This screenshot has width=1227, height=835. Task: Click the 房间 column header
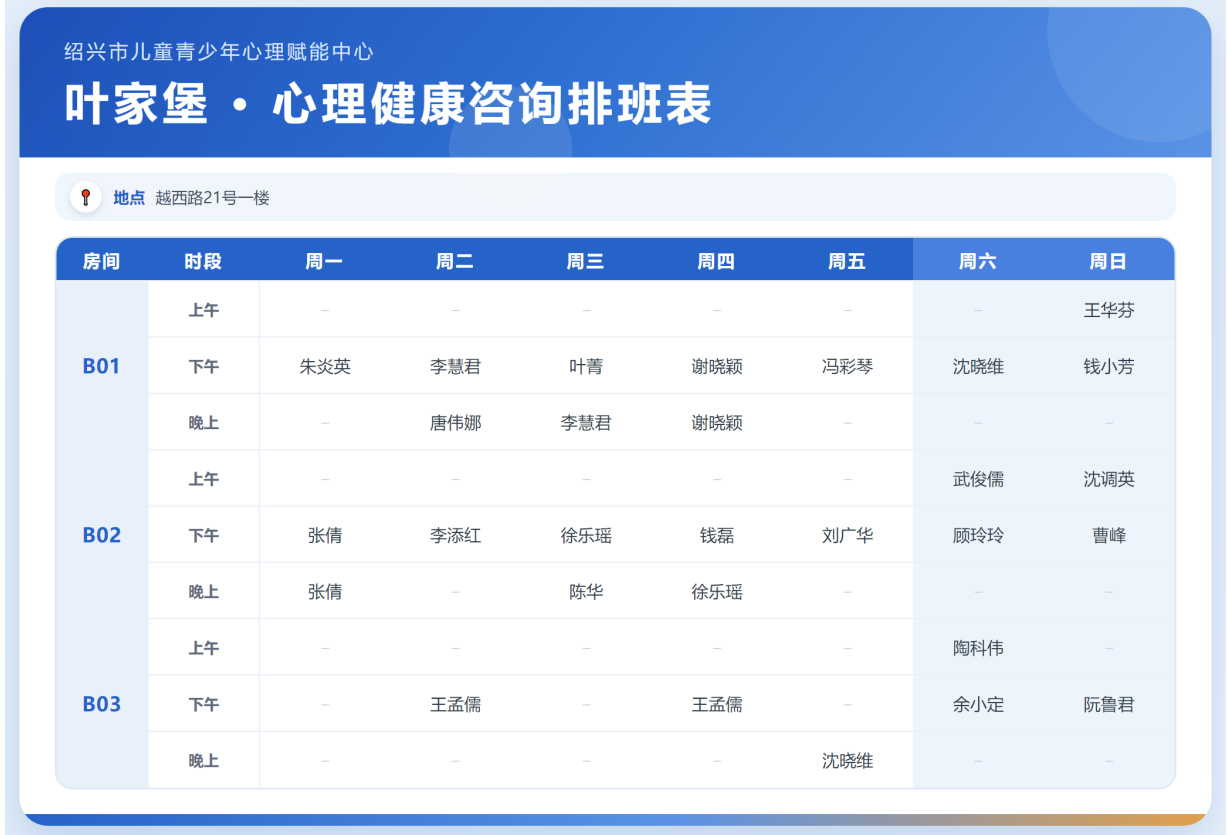click(101, 261)
